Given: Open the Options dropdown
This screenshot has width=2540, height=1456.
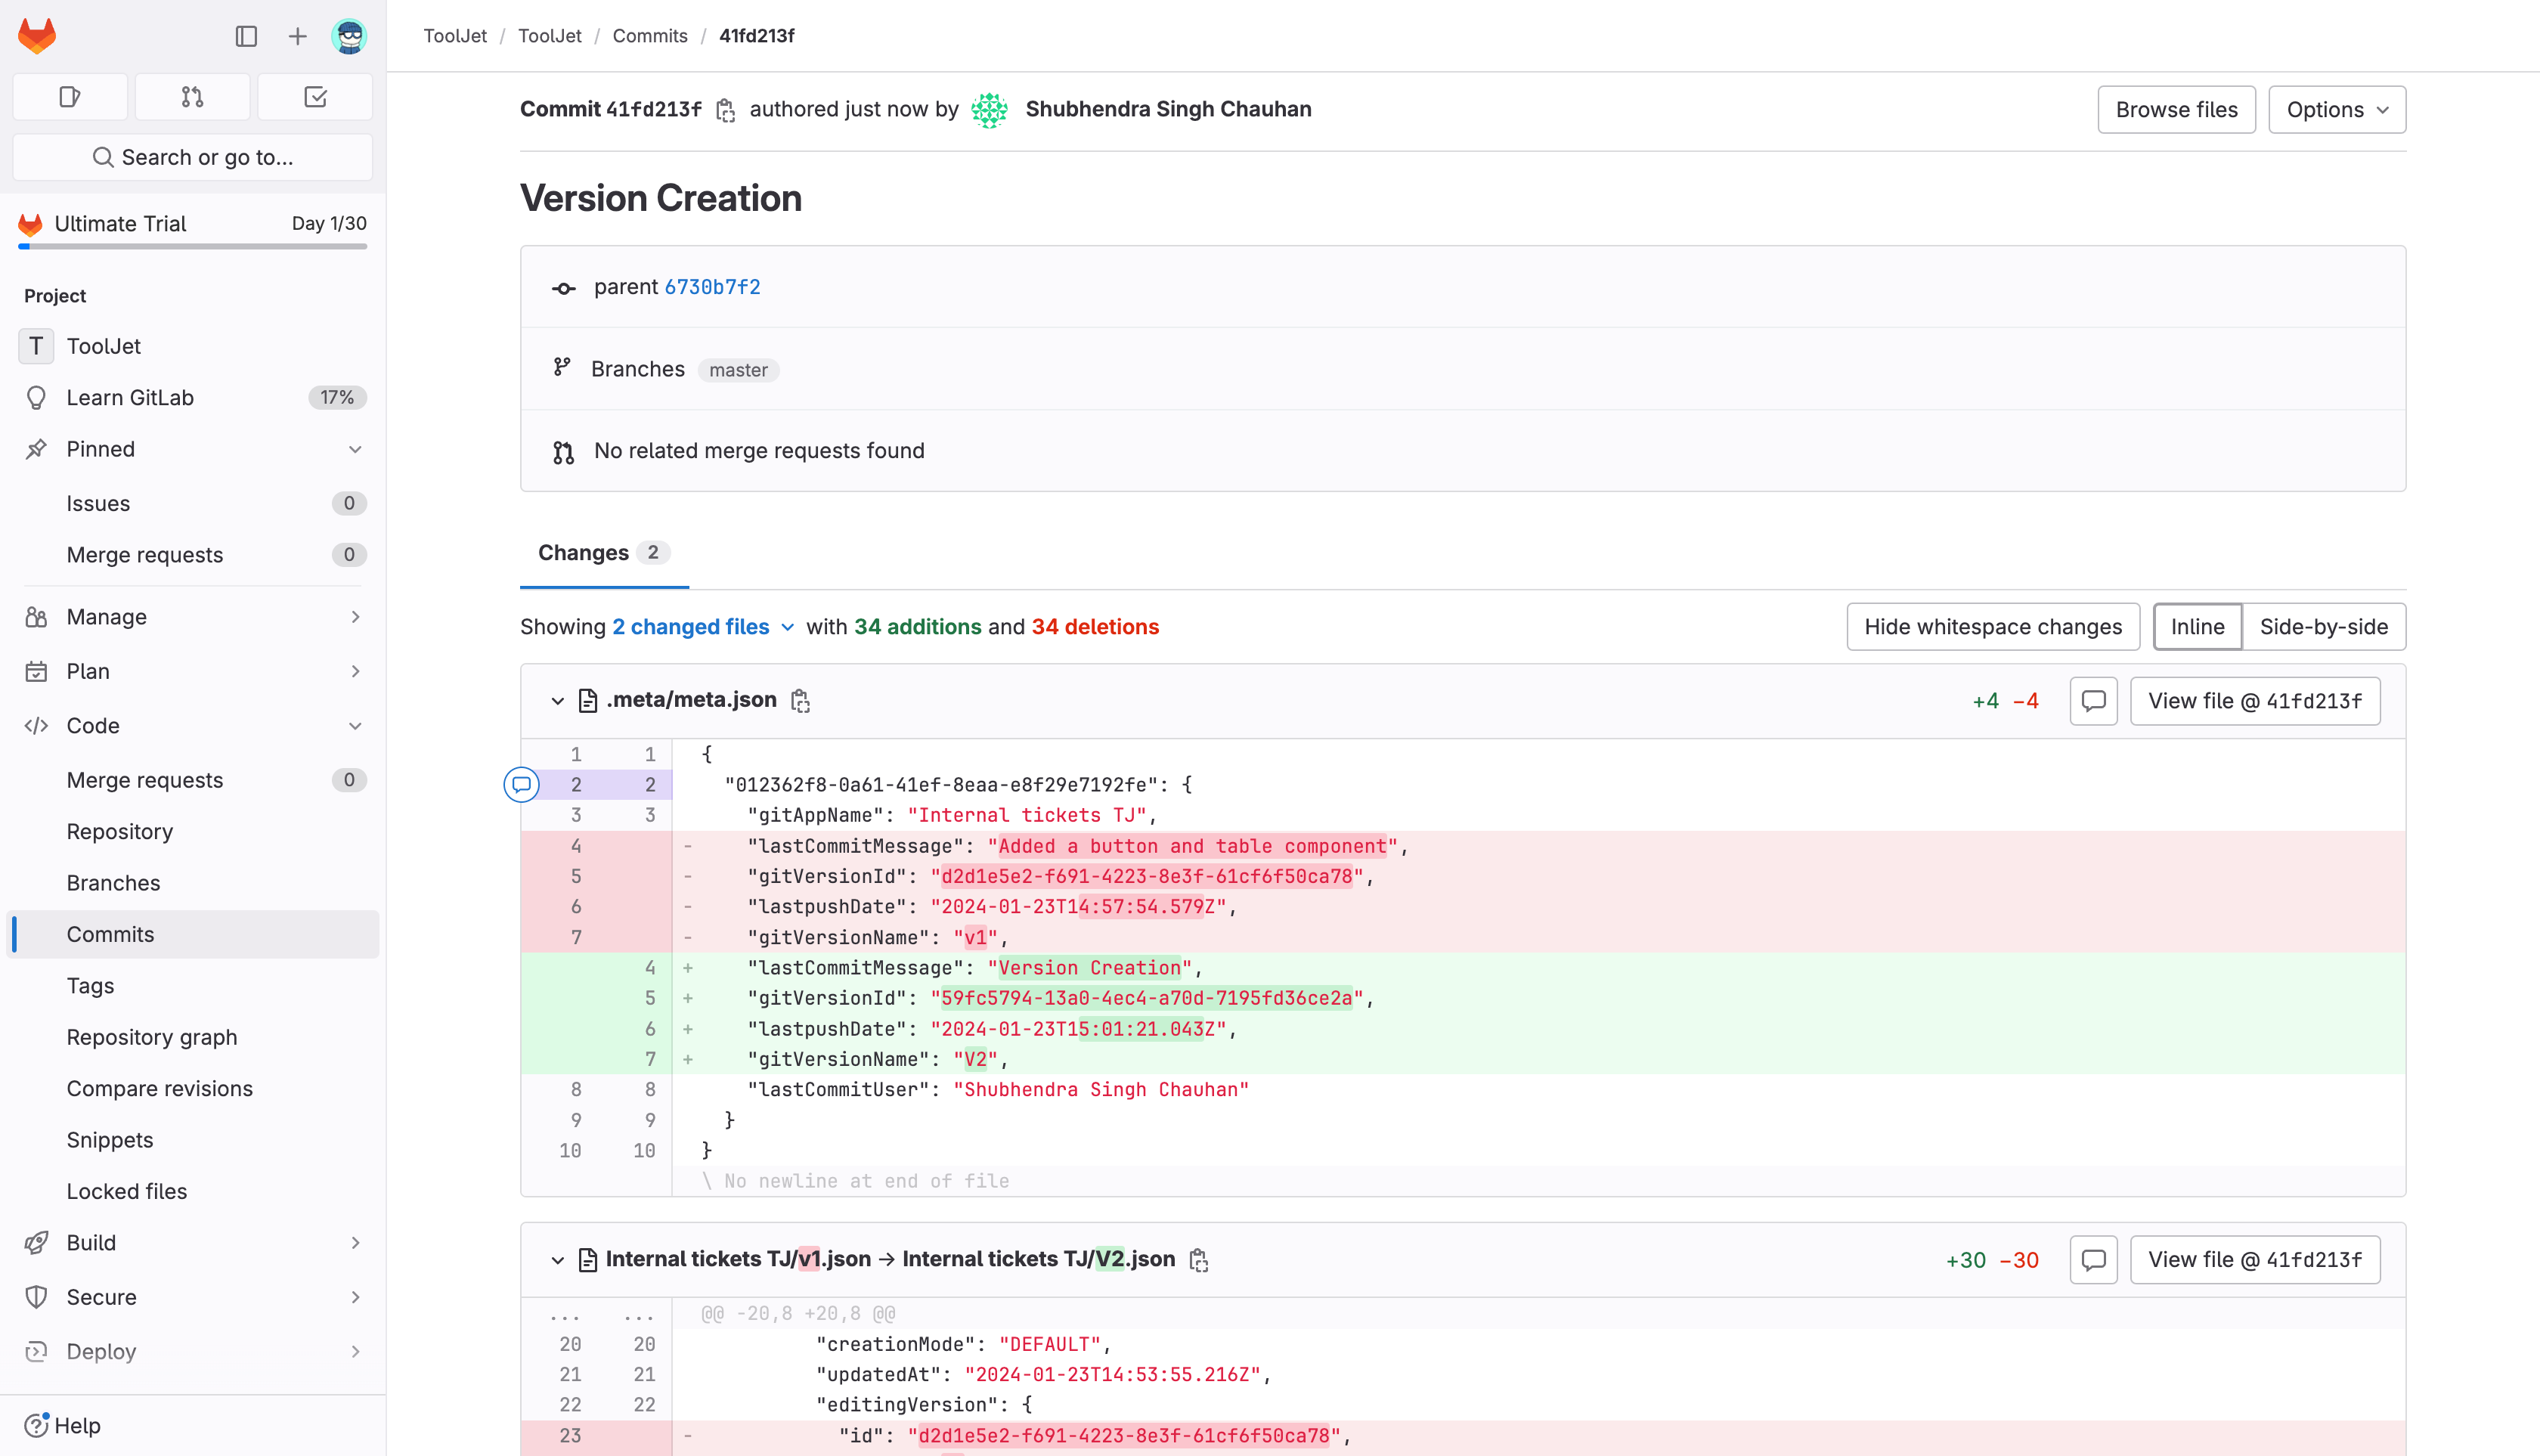Looking at the screenshot, I should coord(2336,110).
